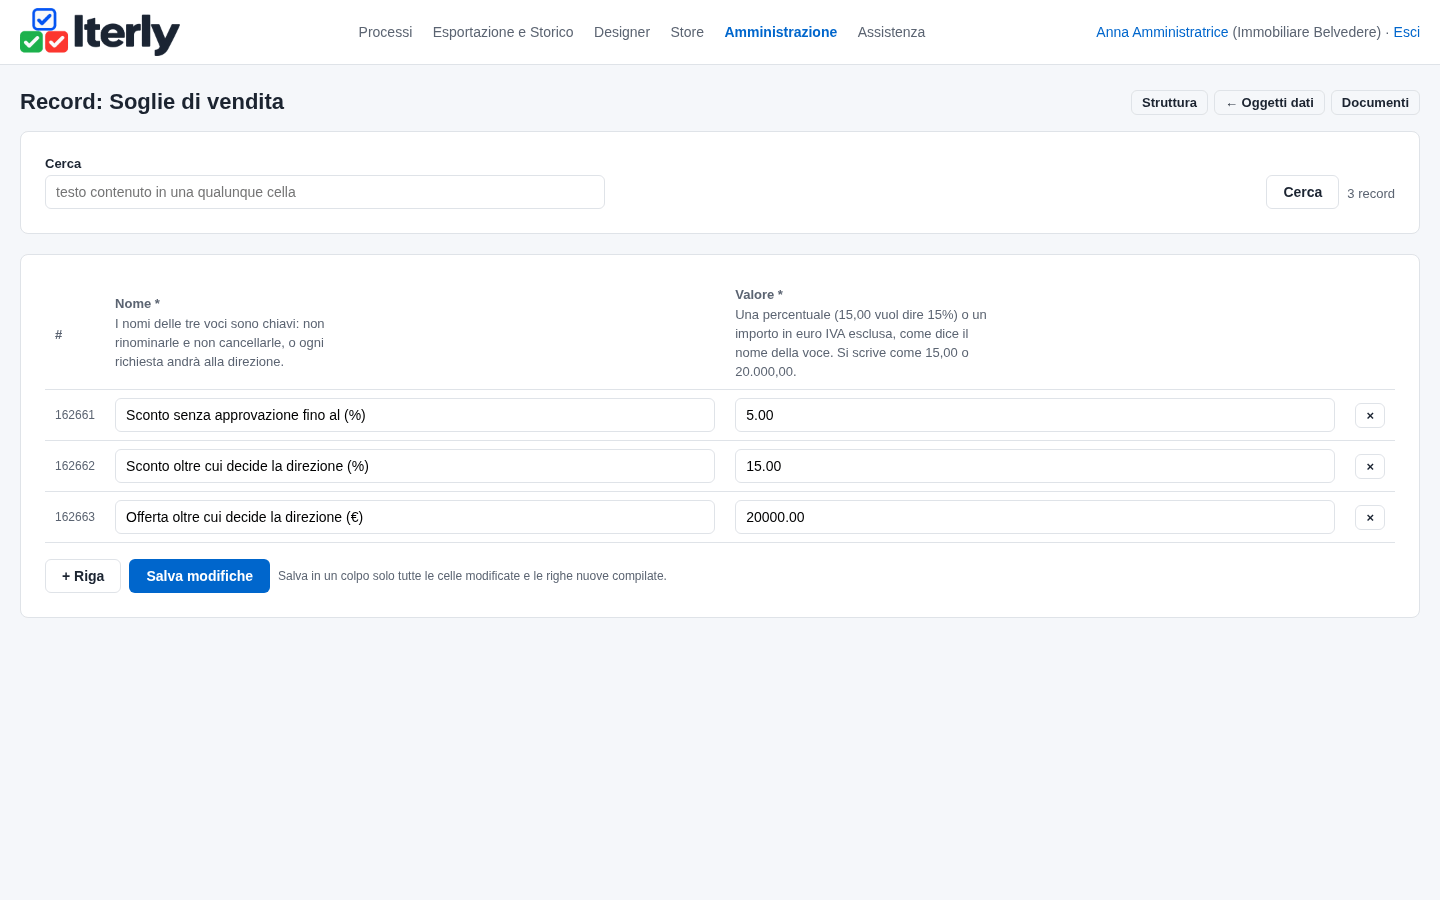Edit name field 'Offerta oltre cui decide la direzione (€)'

[x=415, y=517]
